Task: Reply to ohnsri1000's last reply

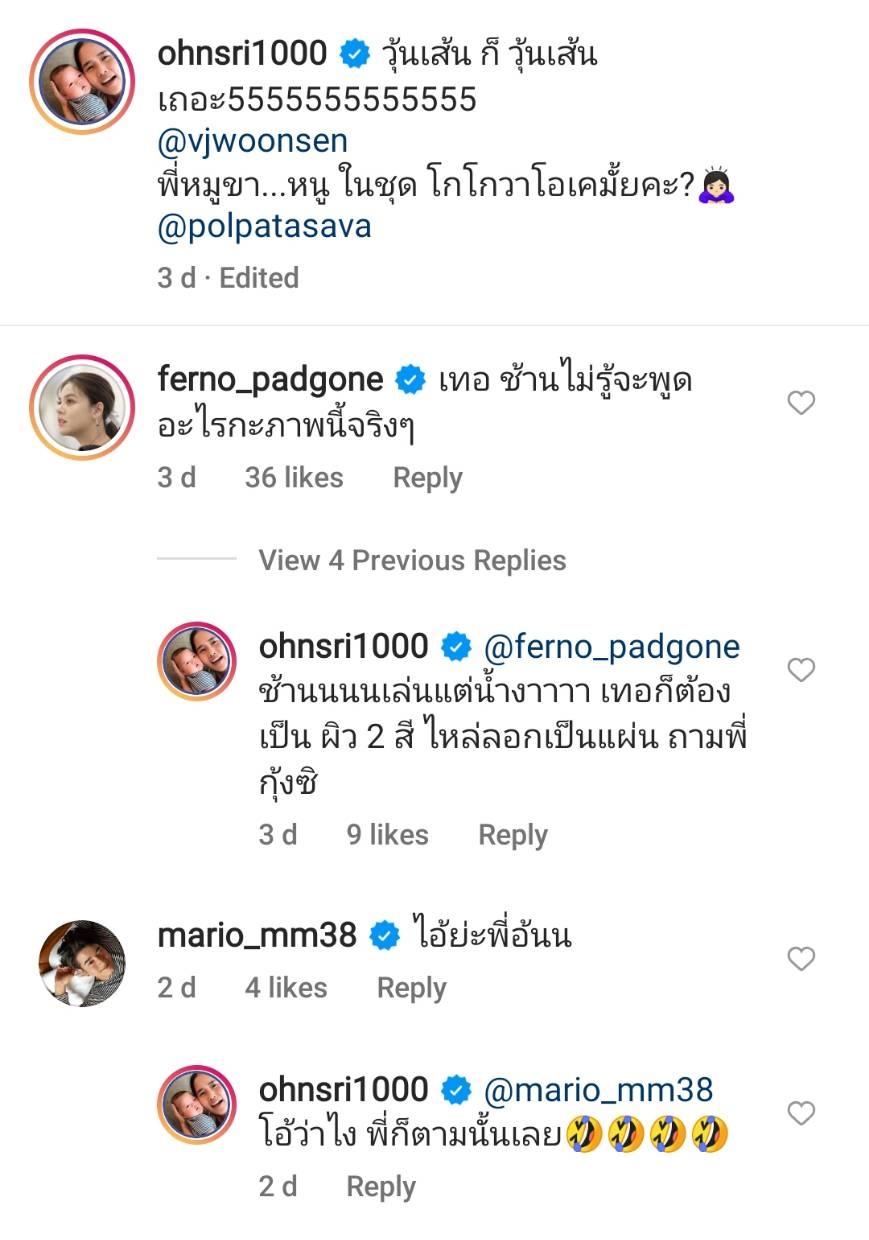Action: point(380,1187)
